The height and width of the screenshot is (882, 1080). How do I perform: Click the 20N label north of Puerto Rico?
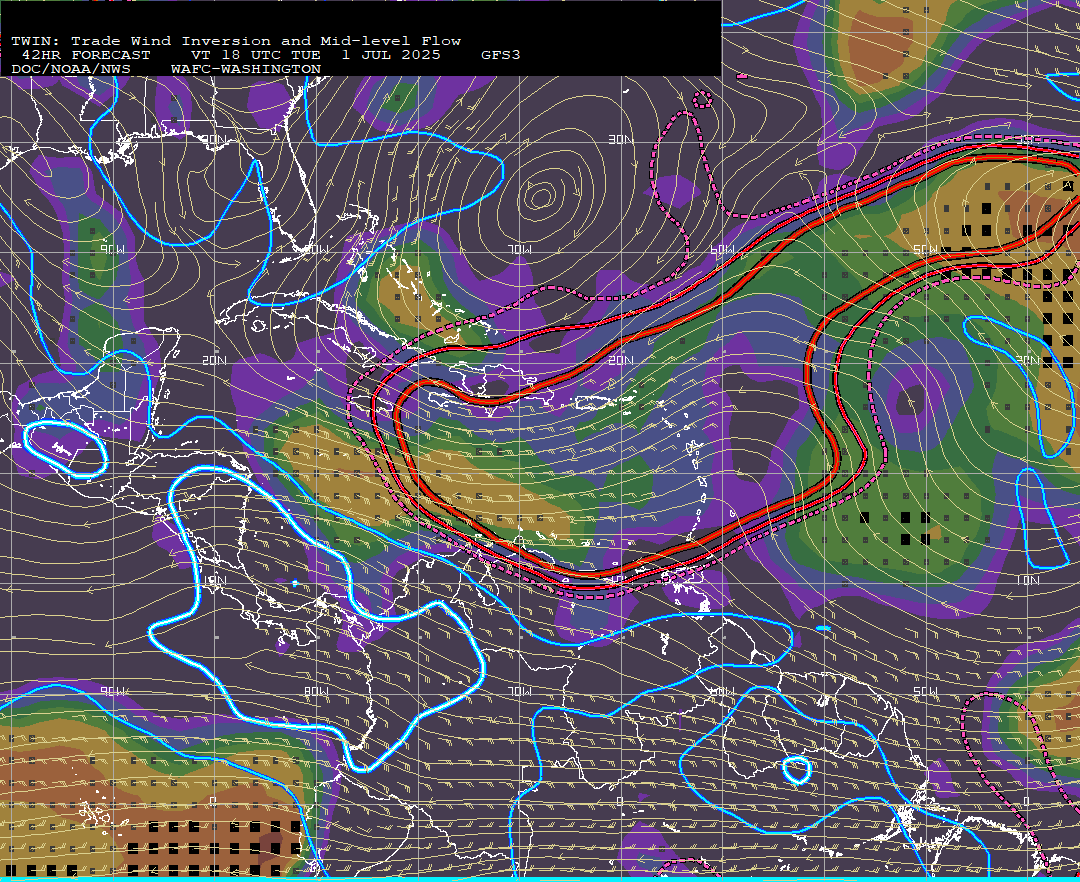[621, 360]
